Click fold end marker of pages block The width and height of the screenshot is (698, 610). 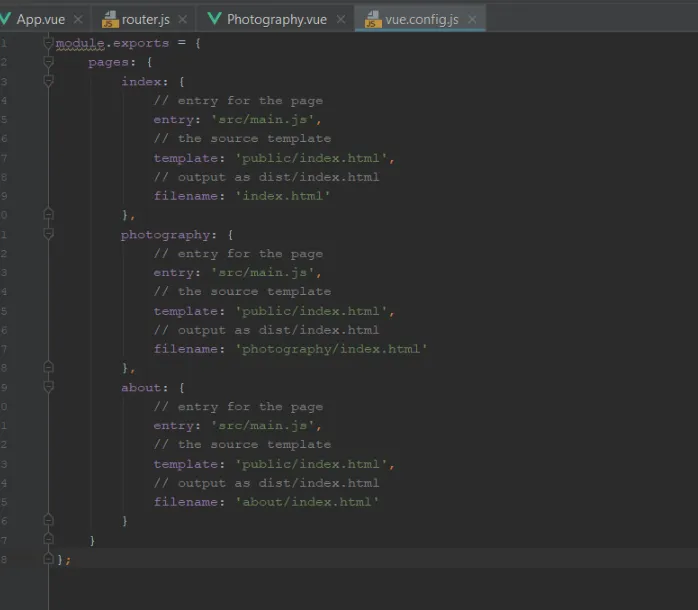click(x=49, y=540)
